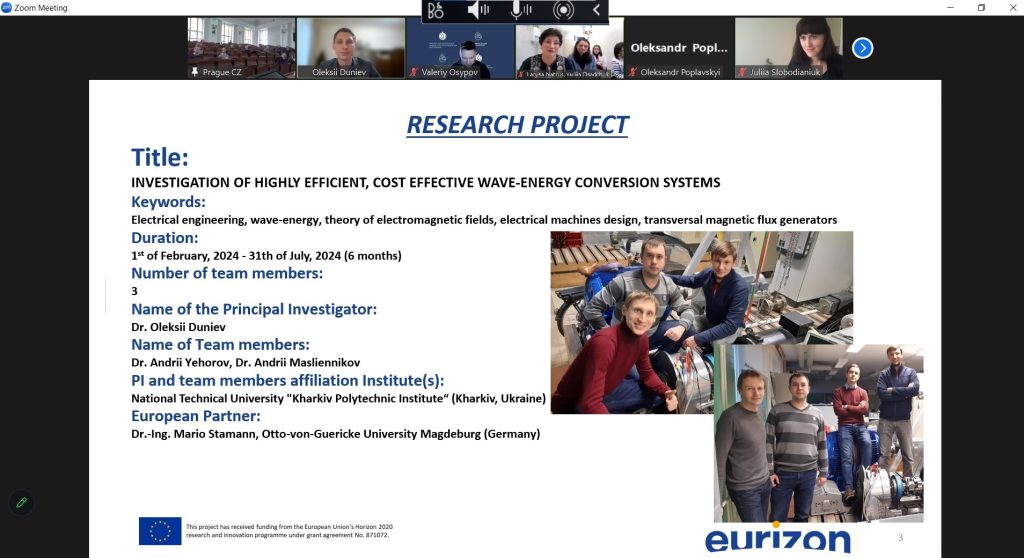Click the pin icon on Prague CZ
The image size is (1024, 558).
click(196, 72)
